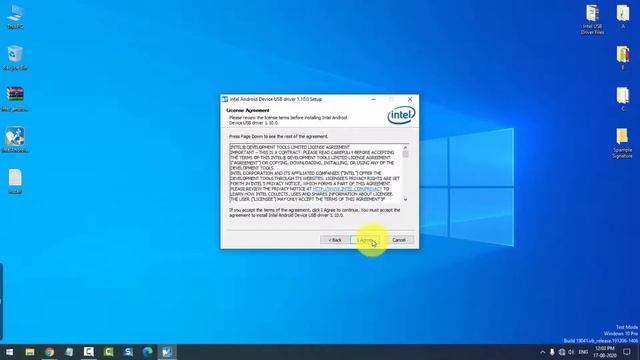Open network settings tray icon

[x=562, y=352]
